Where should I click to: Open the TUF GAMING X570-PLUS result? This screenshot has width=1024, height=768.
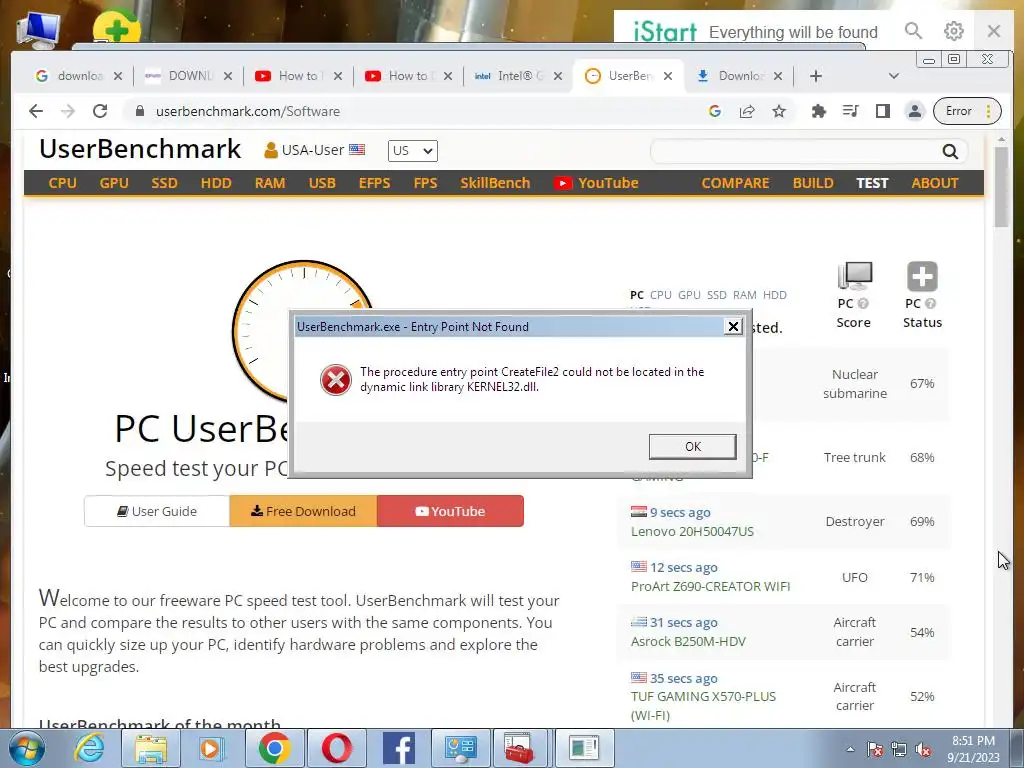pyautogui.click(x=703, y=705)
